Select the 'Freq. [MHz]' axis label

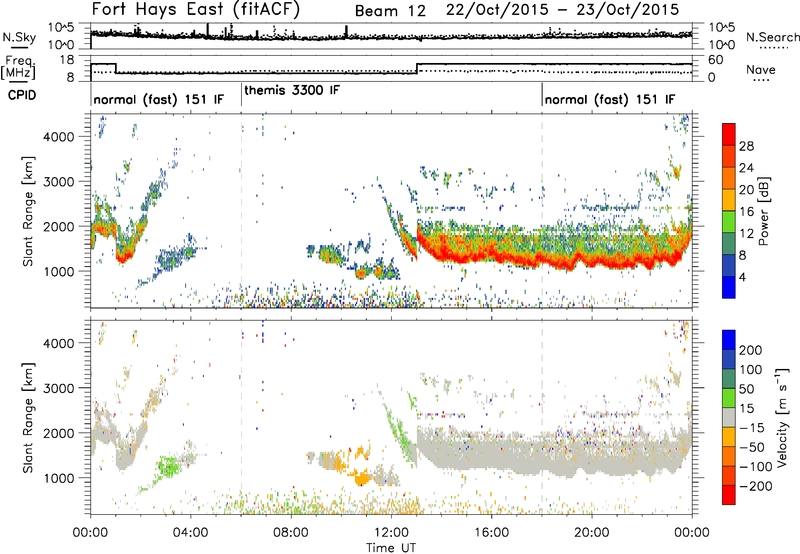click(x=18, y=68)
